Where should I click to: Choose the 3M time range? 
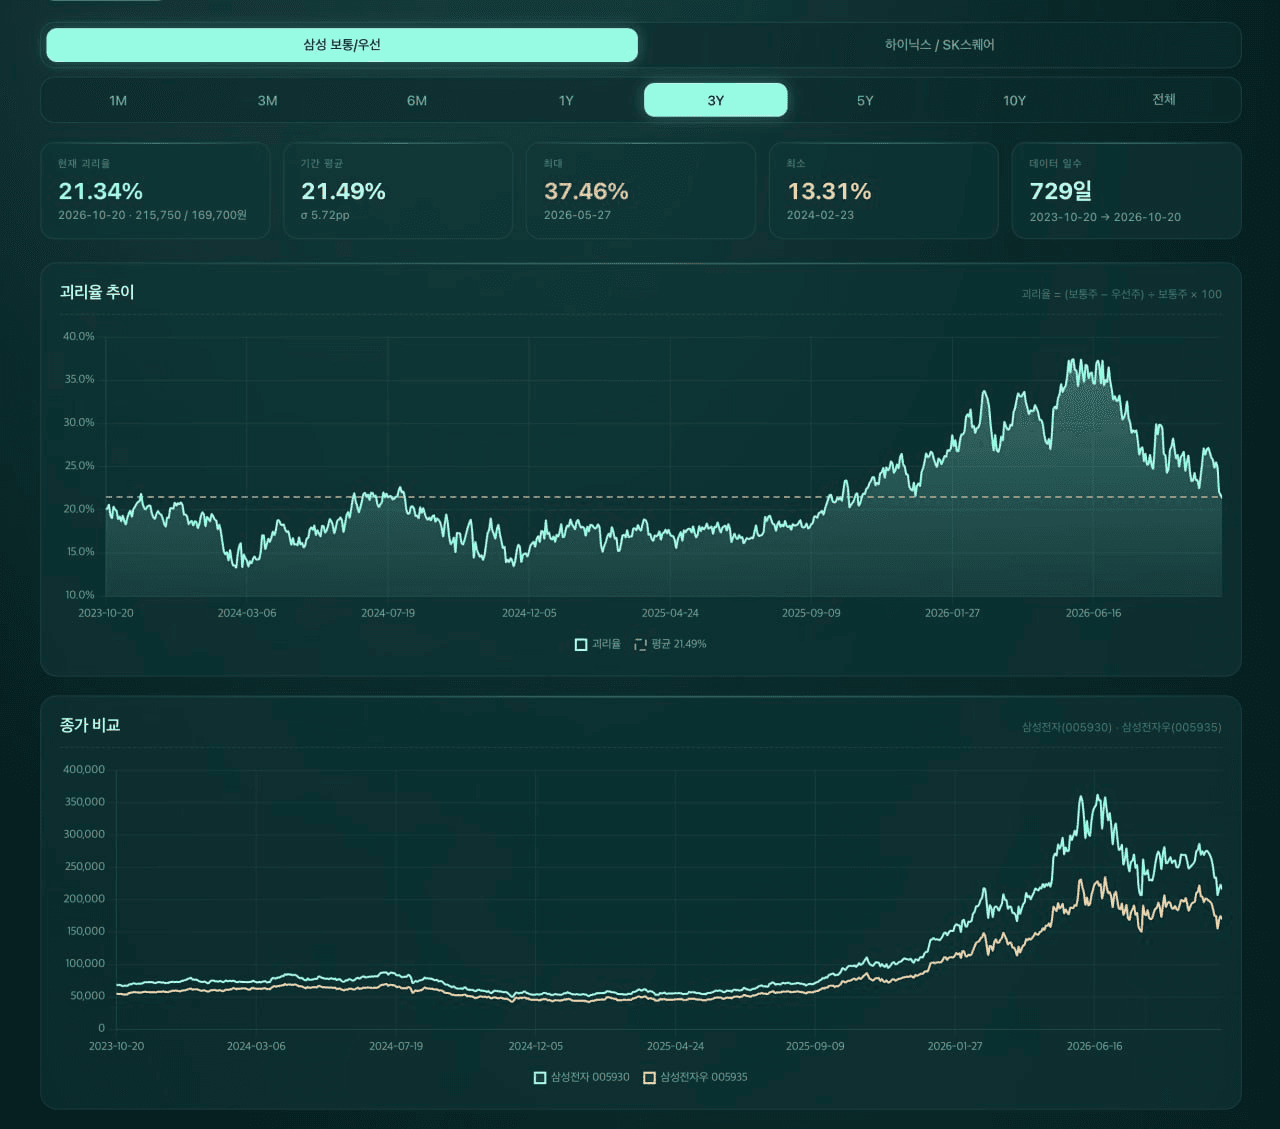pos(267,100)
